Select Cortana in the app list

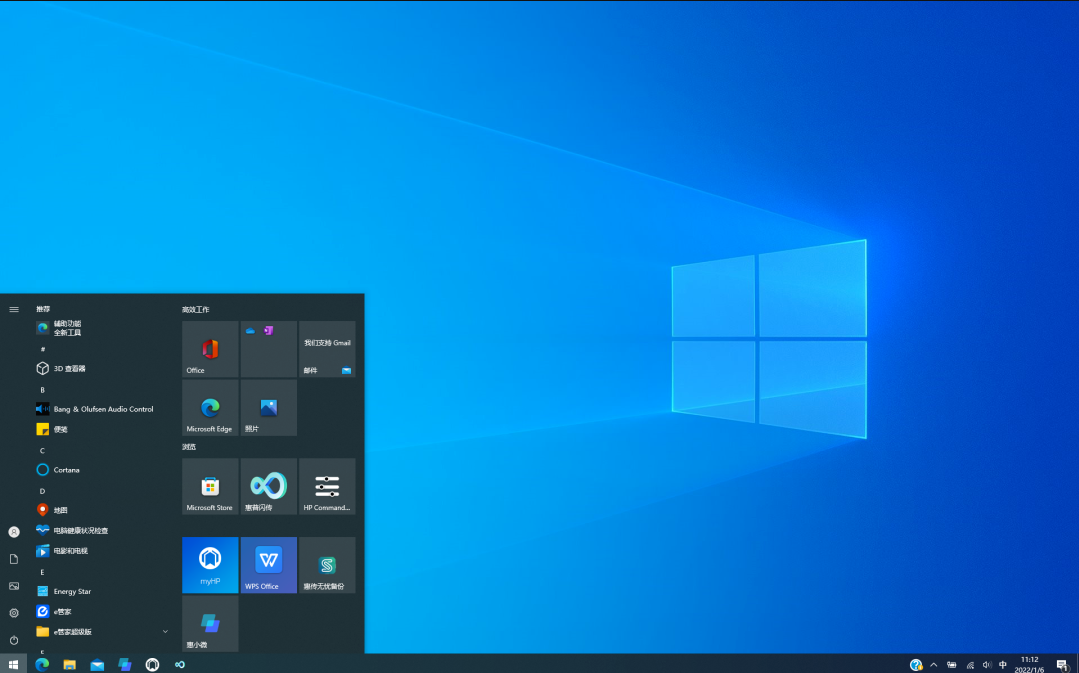(67, 469)
